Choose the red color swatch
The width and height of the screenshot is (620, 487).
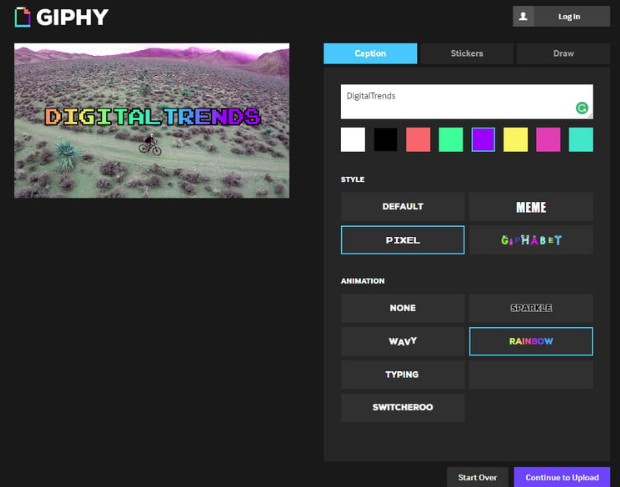(418, 140)
